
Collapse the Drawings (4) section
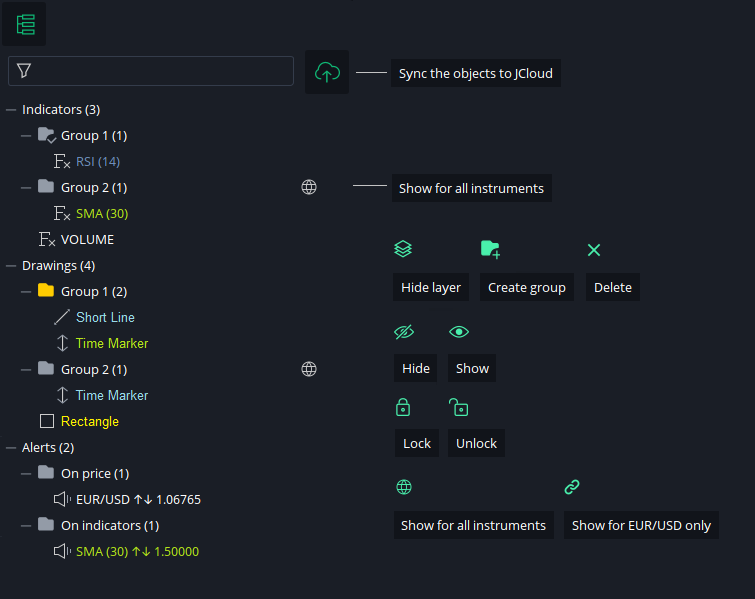pos(11,266)
